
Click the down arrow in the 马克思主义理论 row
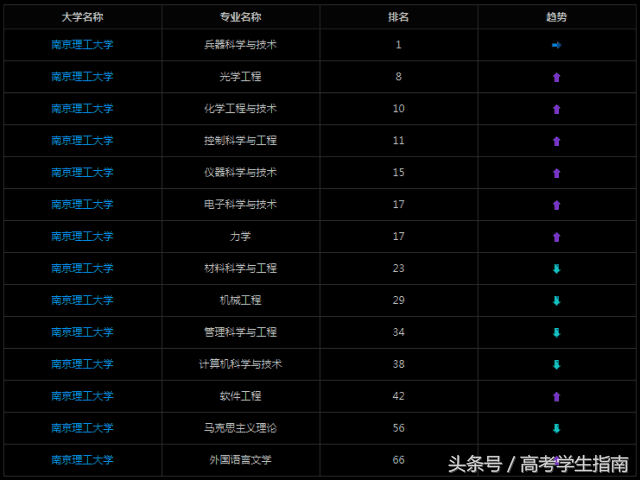pos(556,428)
